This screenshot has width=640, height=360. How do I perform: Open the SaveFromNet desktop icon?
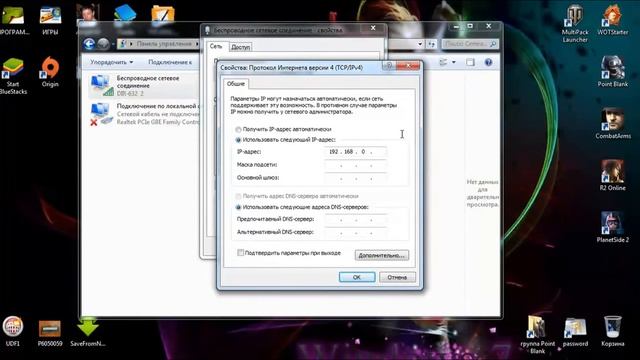(x=88, y=331)
